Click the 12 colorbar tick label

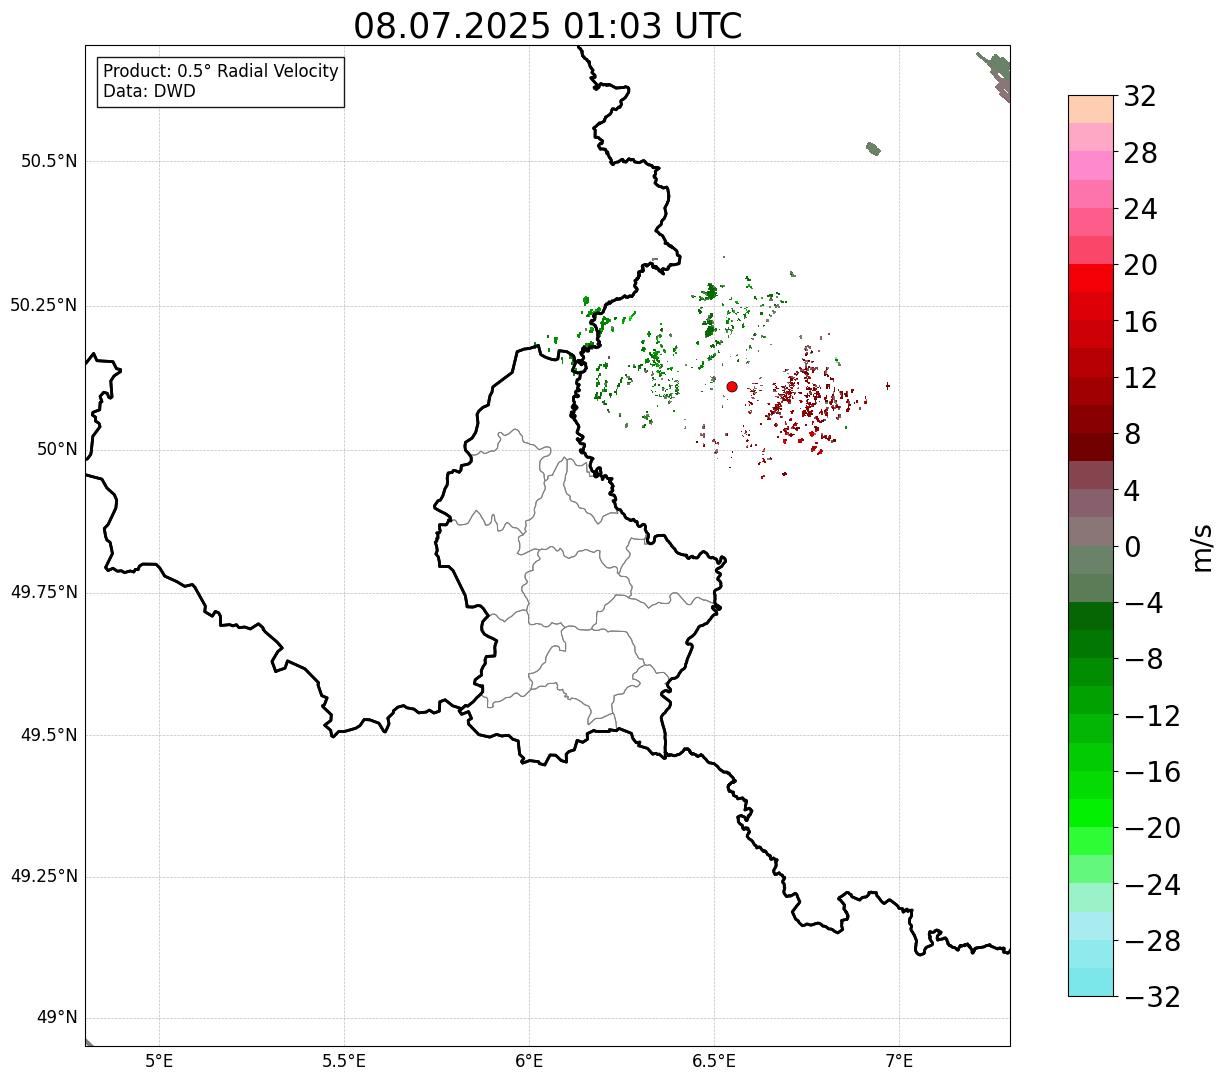tap(1140, 378)
